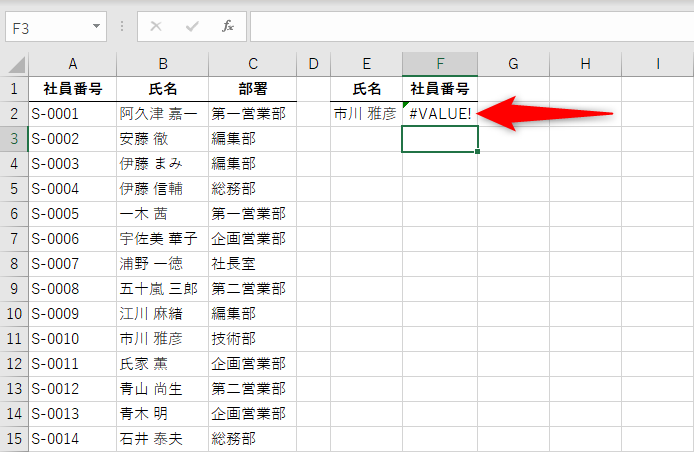Select 市川 雅彦 cell in column B

pos(162,339)
